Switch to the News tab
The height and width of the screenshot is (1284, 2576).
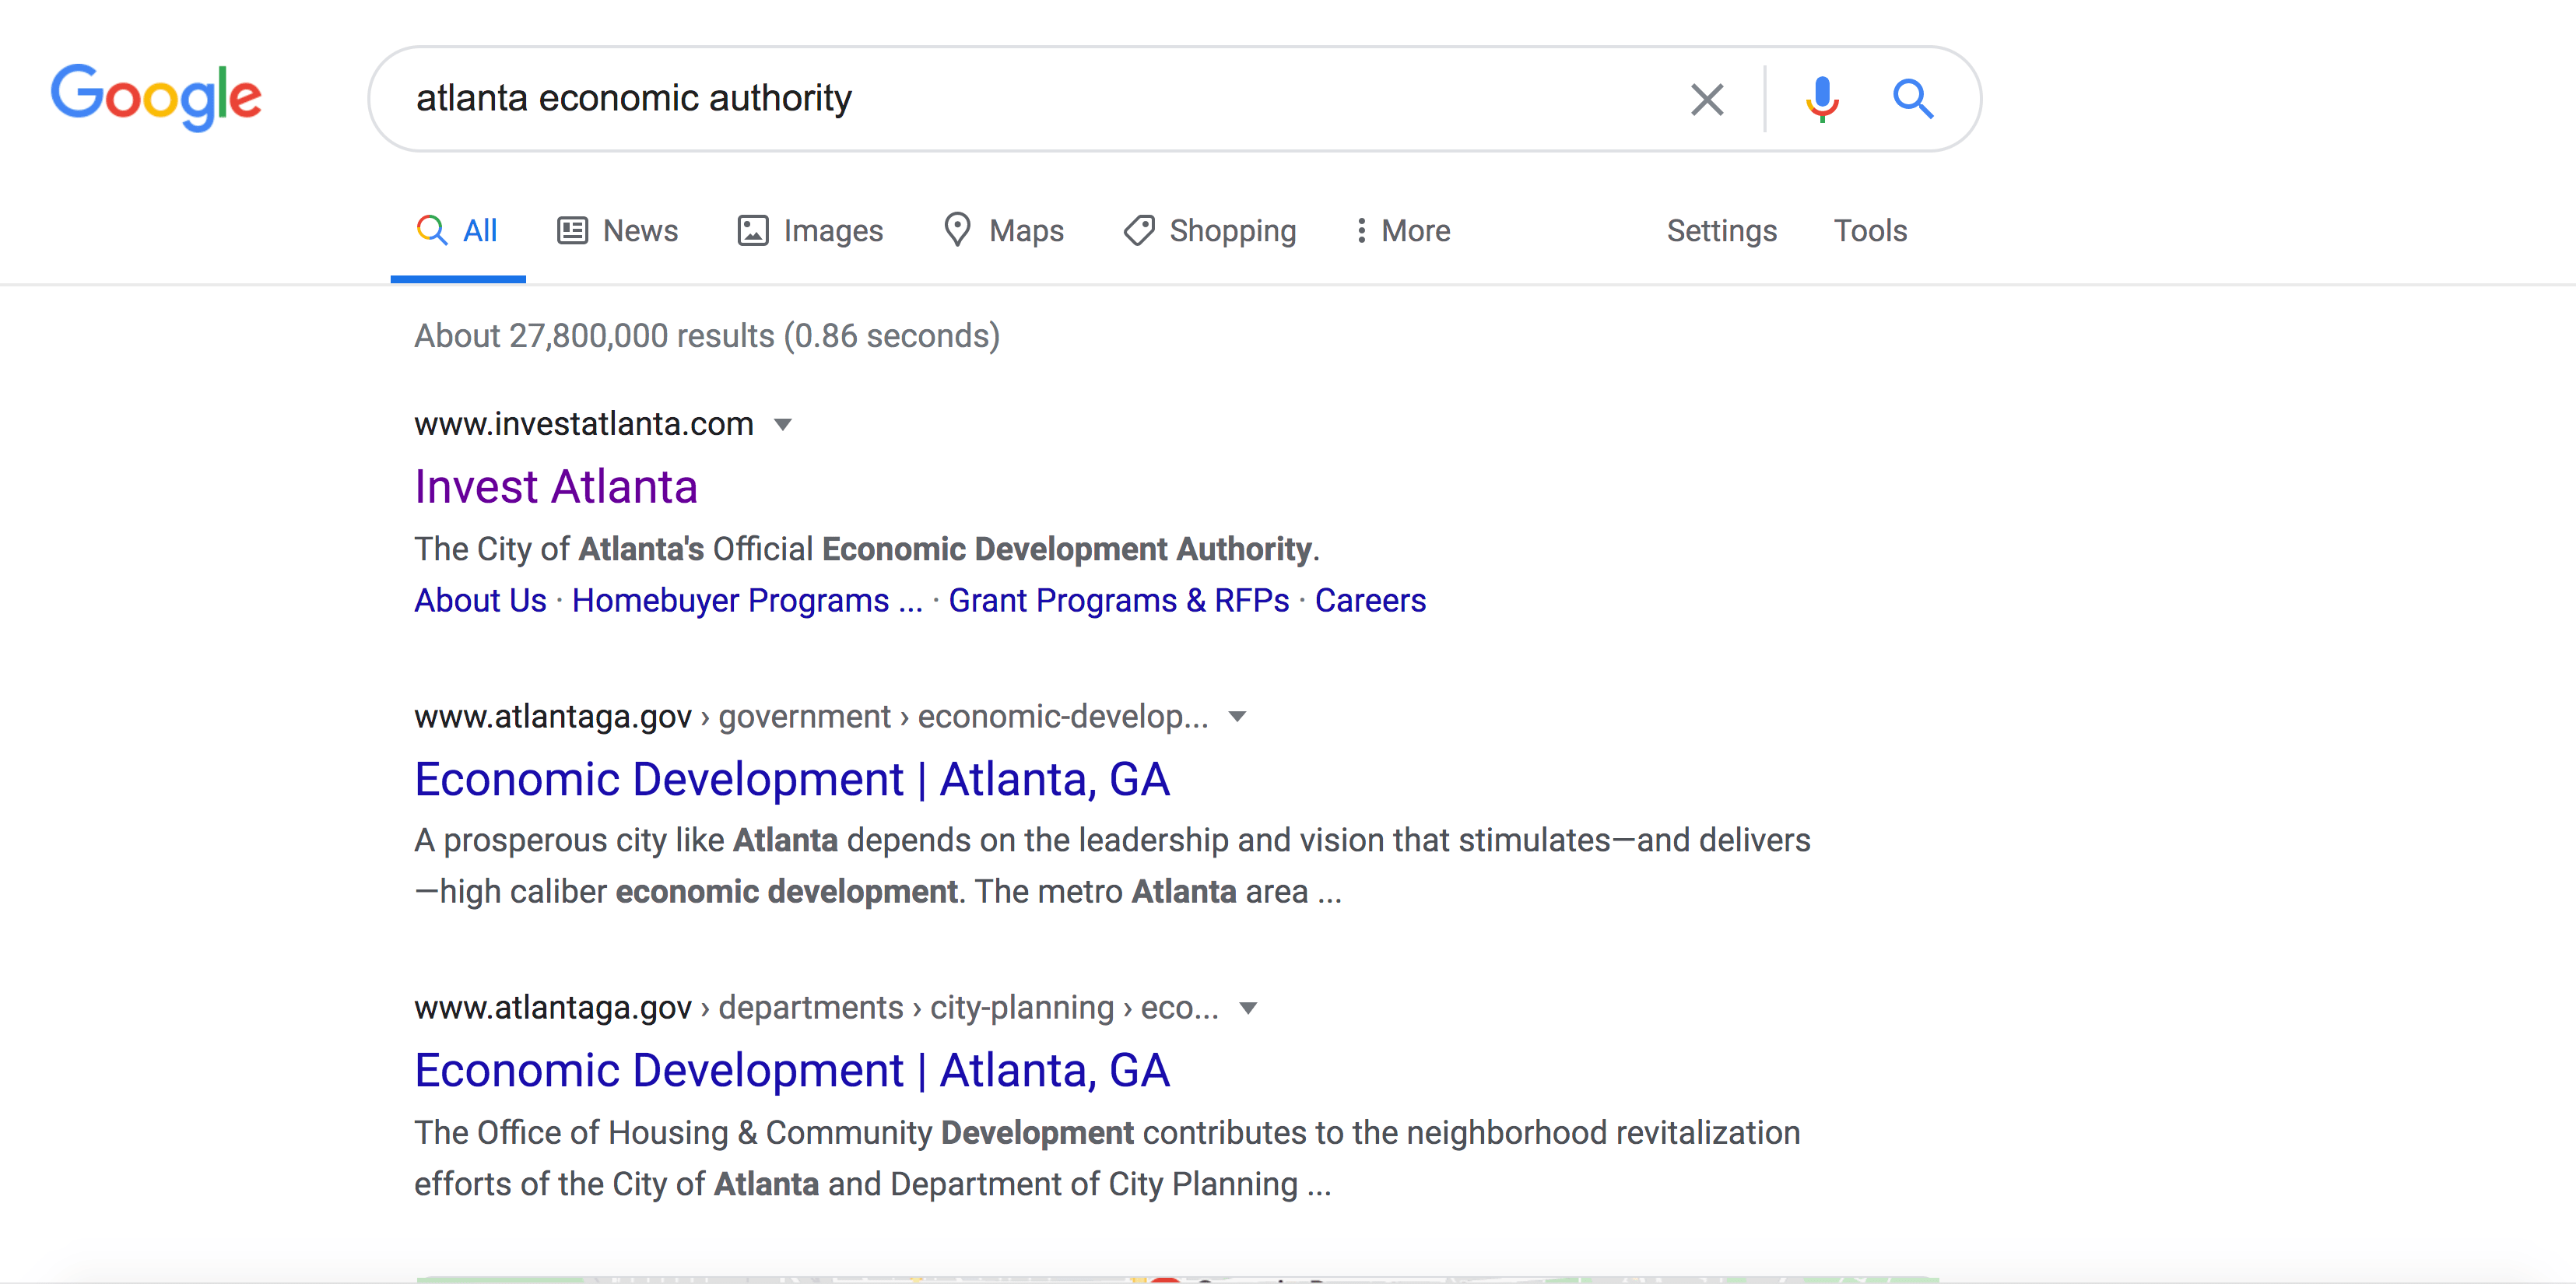tap(617, 231)
